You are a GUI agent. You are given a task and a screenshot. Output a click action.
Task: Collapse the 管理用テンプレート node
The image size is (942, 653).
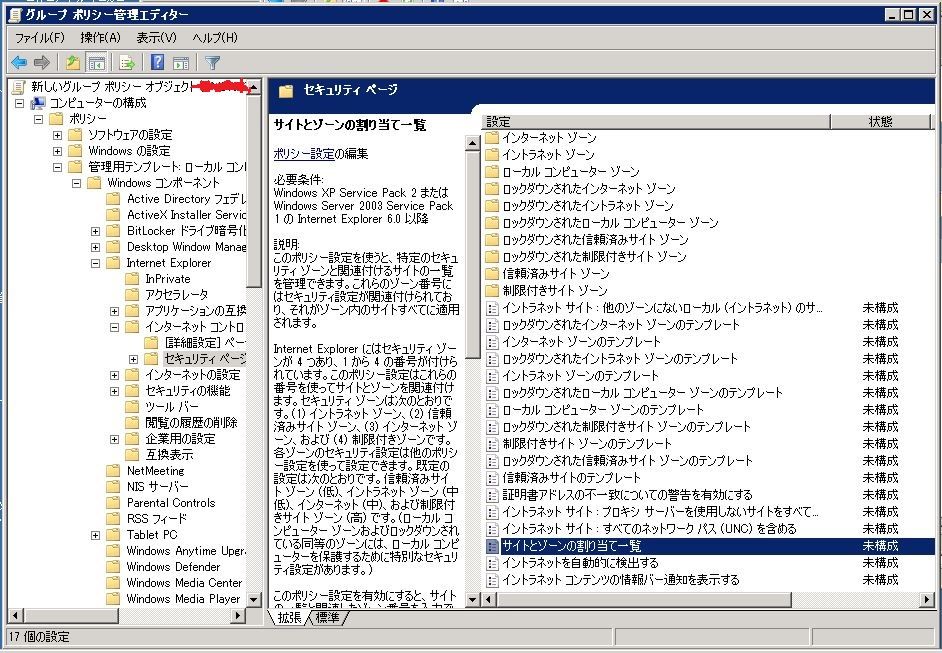click(58, 167)
